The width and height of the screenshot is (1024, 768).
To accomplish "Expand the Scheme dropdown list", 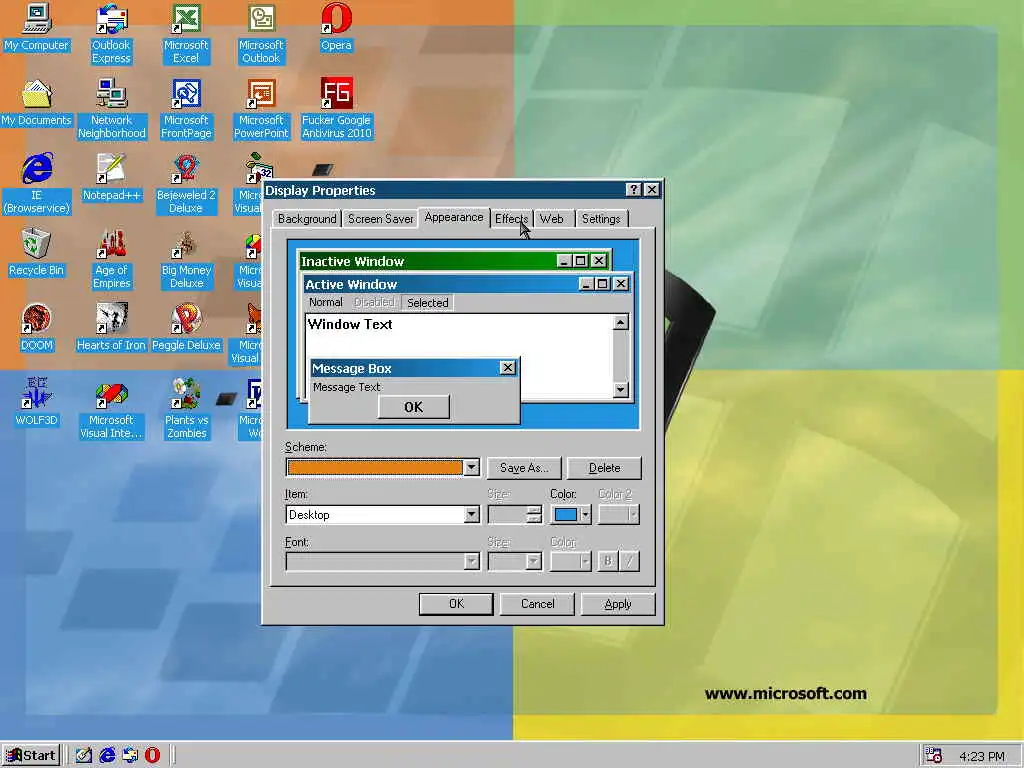I will tap(471, 468).
